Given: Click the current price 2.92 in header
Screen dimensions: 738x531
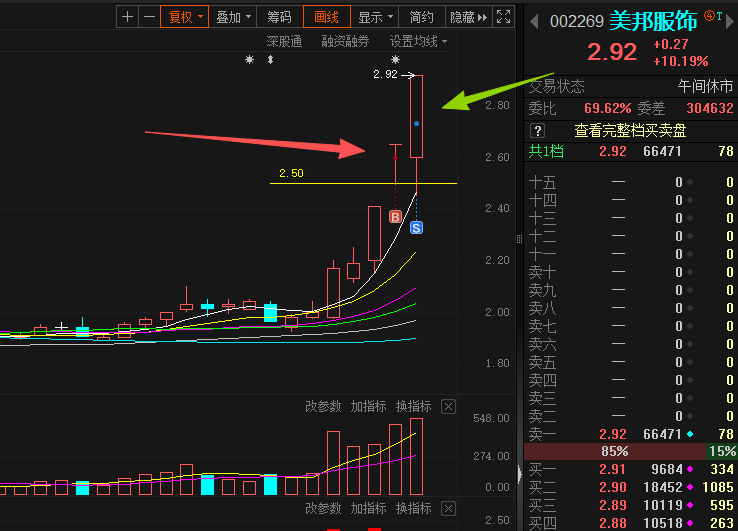Looking at the screenshot, I should point(612,52).
